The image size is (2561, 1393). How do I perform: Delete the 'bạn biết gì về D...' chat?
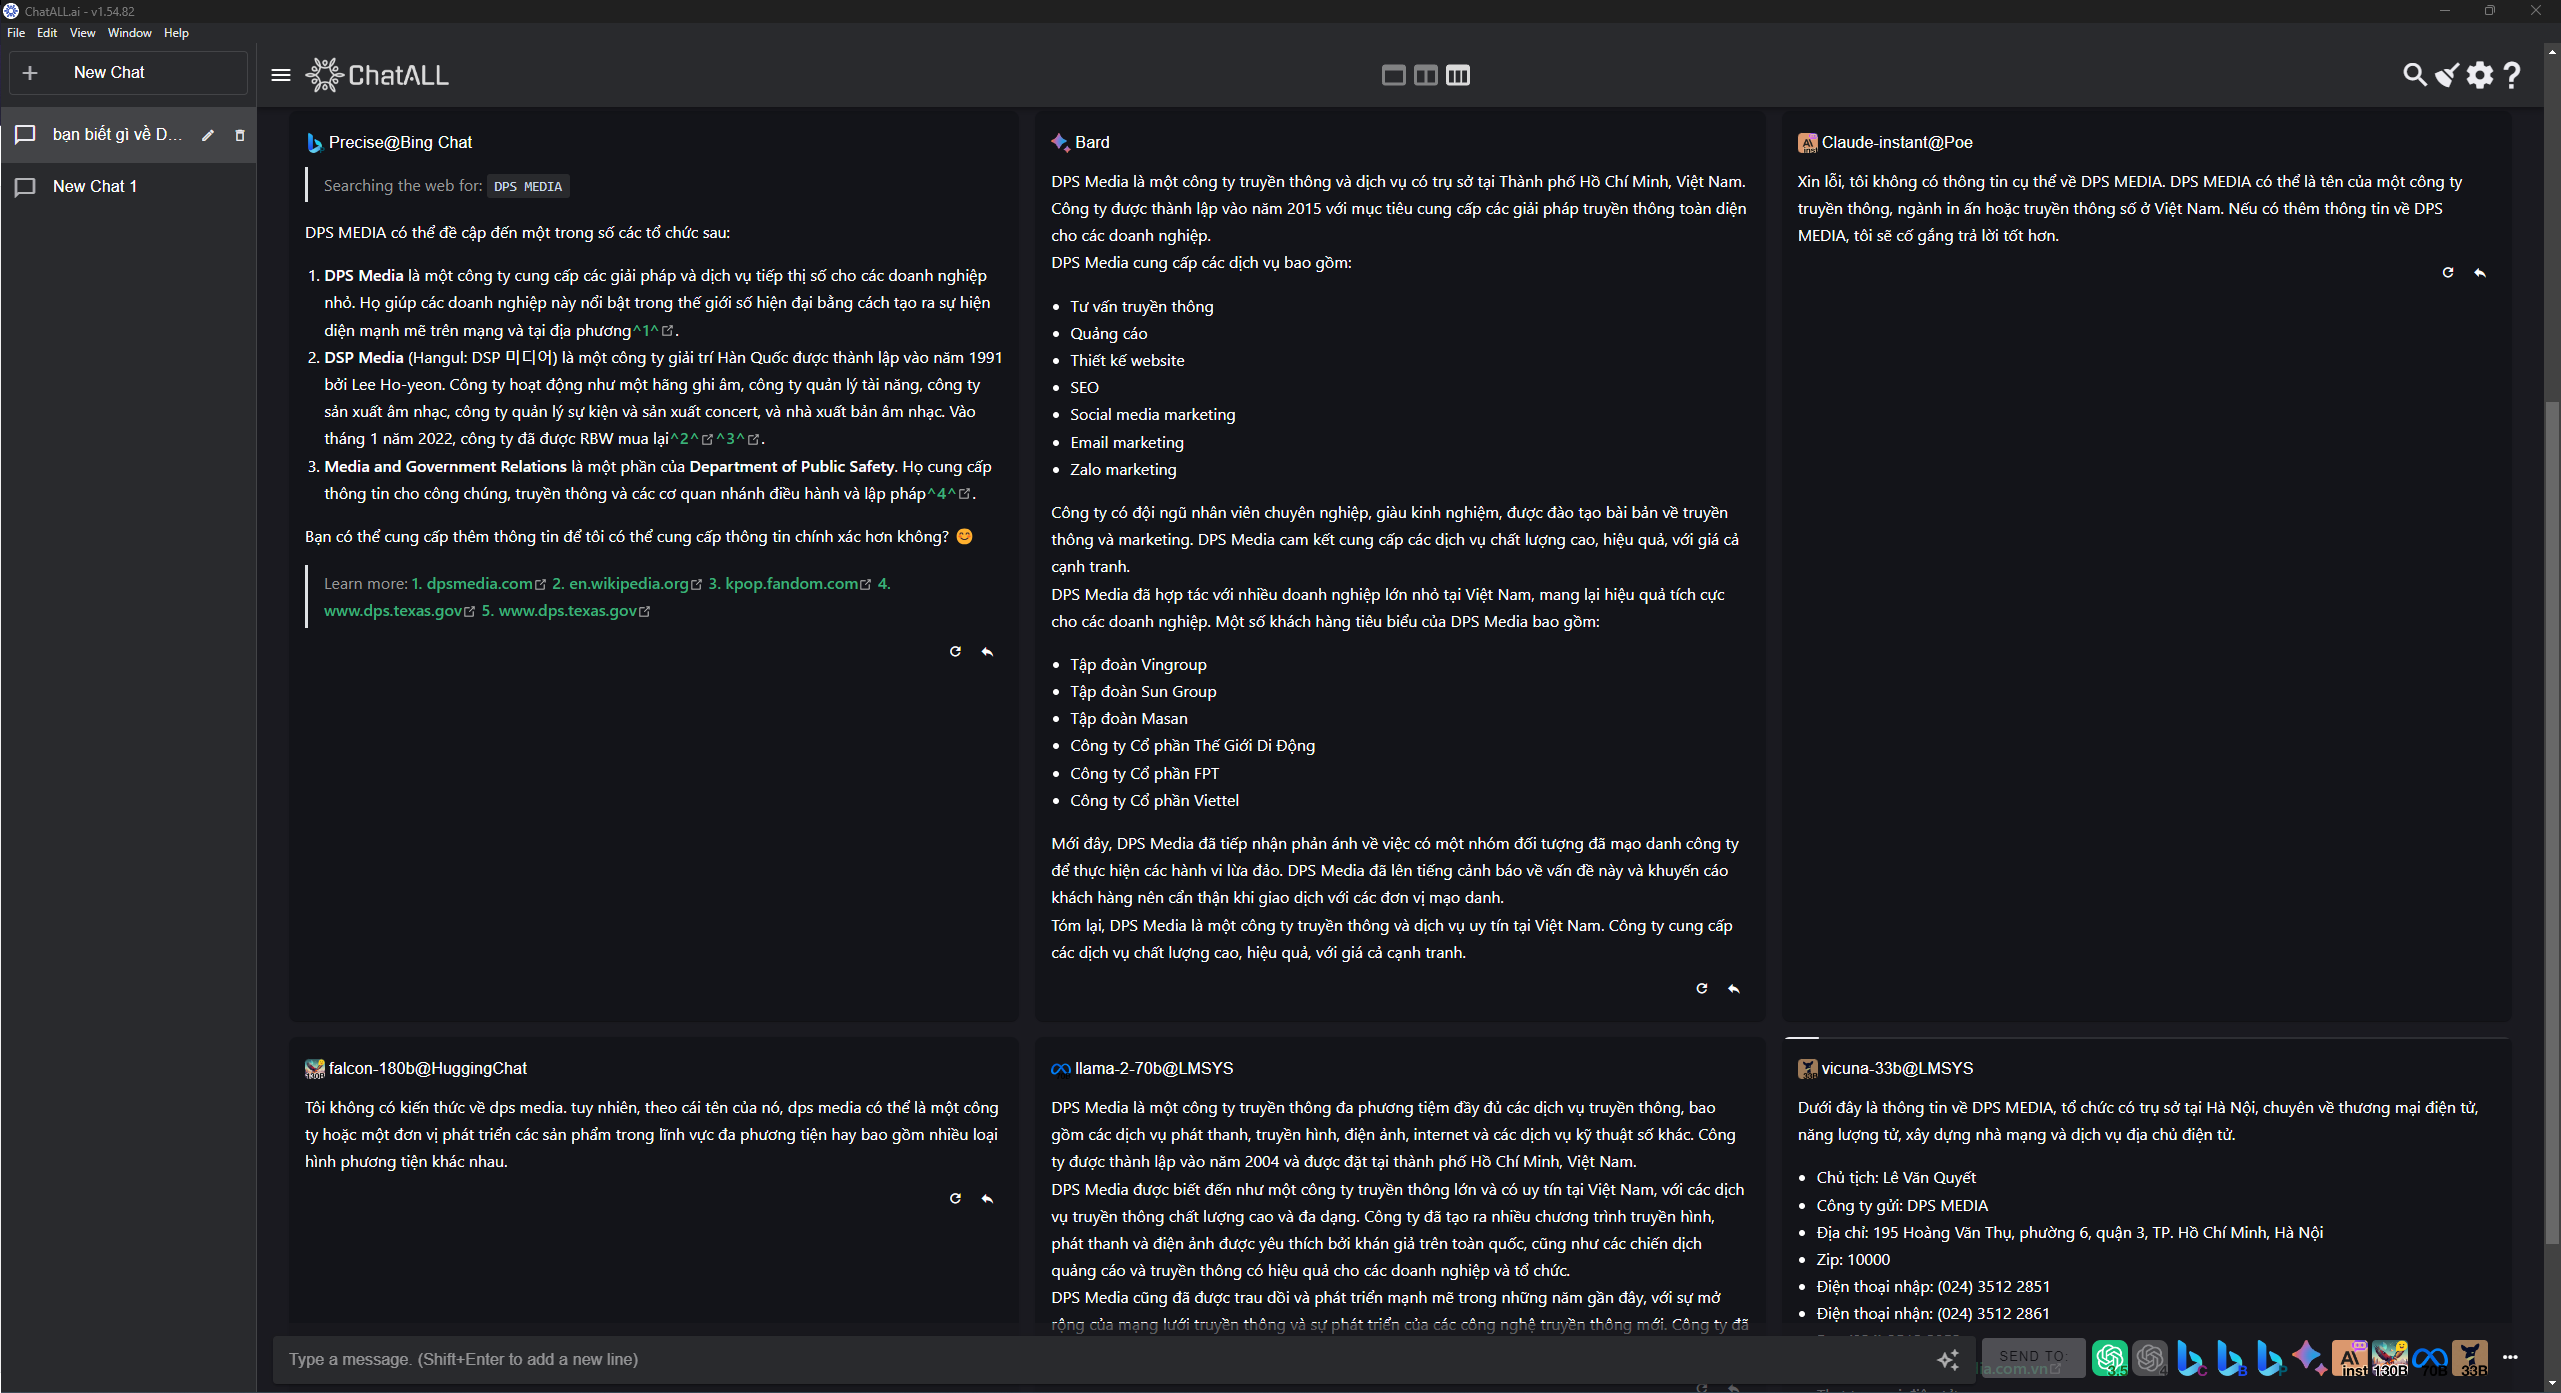tap(240, 135)
